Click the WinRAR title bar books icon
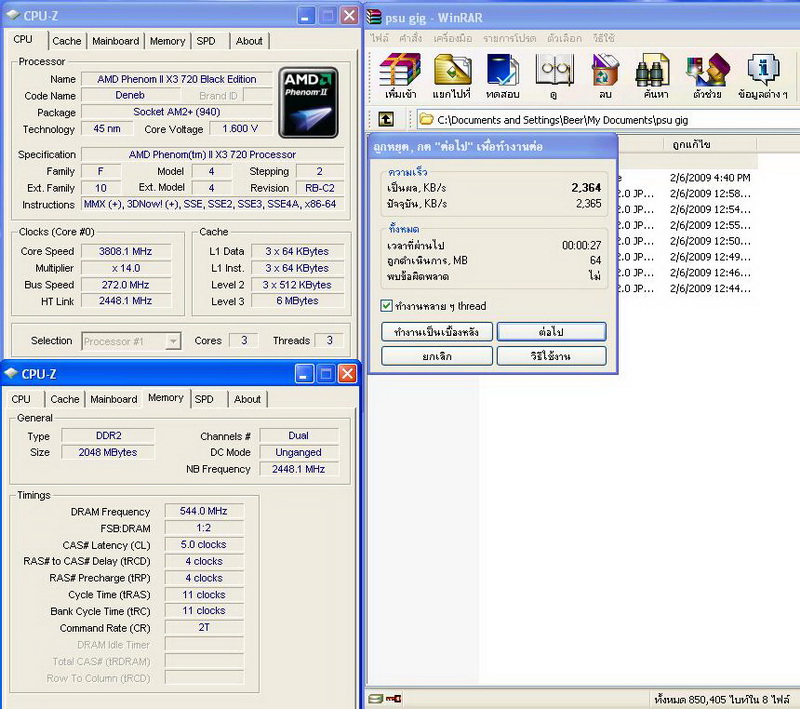The height and width of the screenshot is (709, 800). (374, 17)
